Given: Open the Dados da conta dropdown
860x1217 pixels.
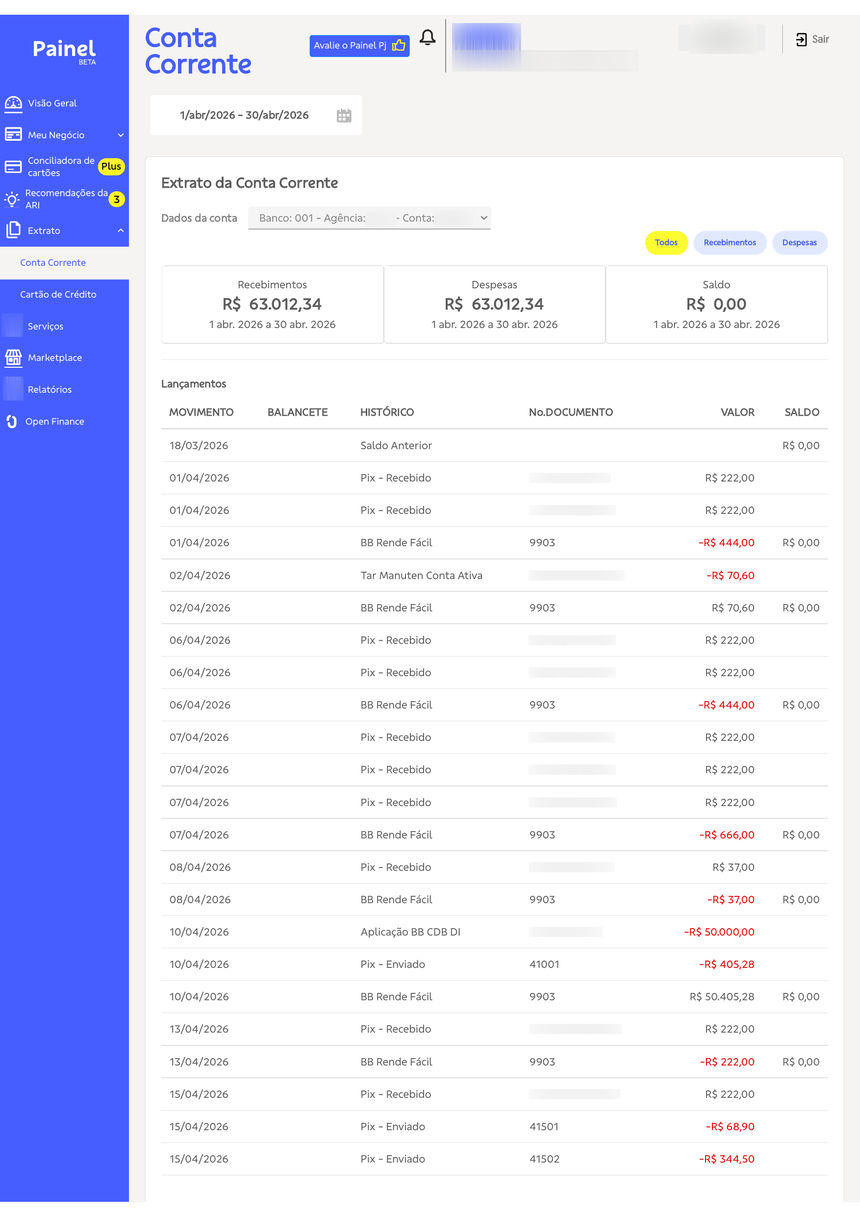Looking at the screenshot, I should (x=370, y=218).
